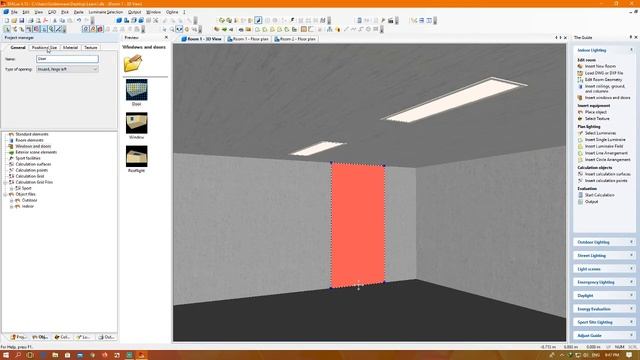Click the Save toolbar icon
The width and height of the screenshot is (640, 360).
pos(22,20)
